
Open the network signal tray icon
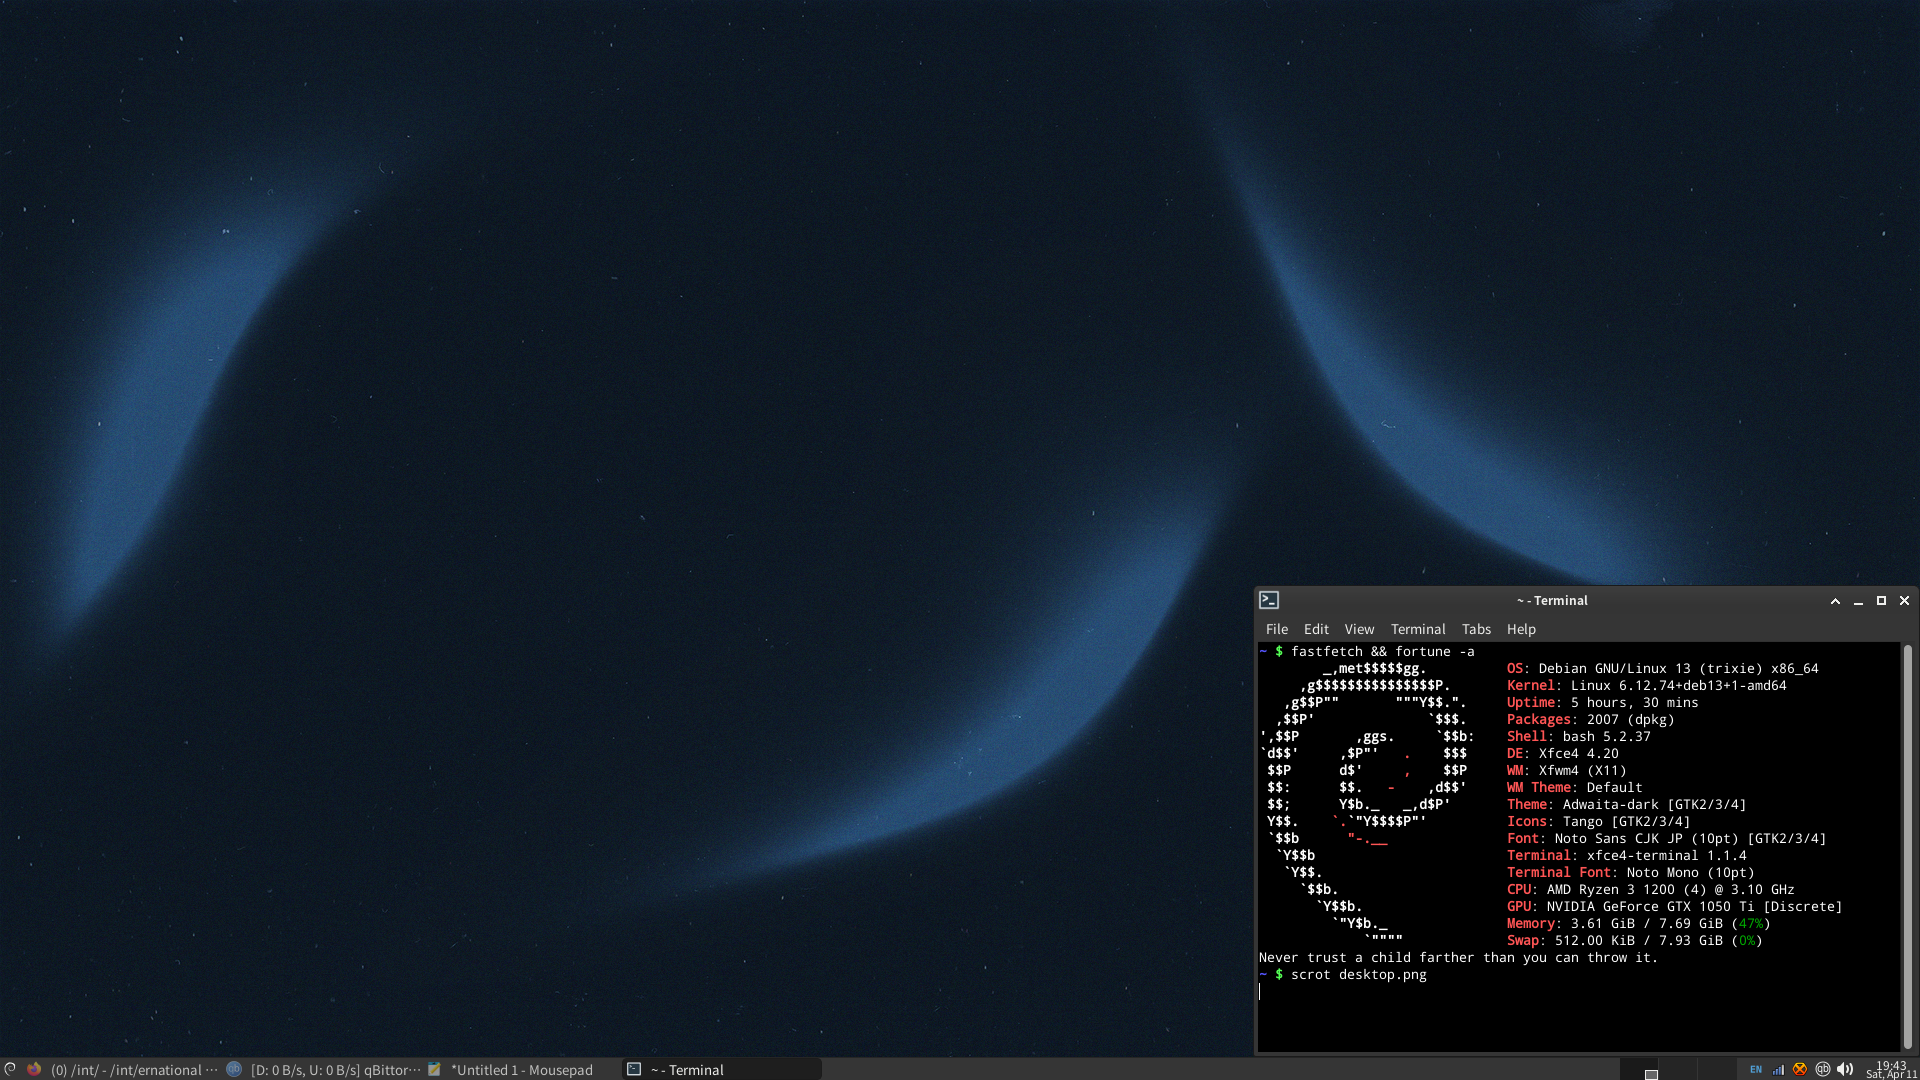[x=1778, y=1069]
